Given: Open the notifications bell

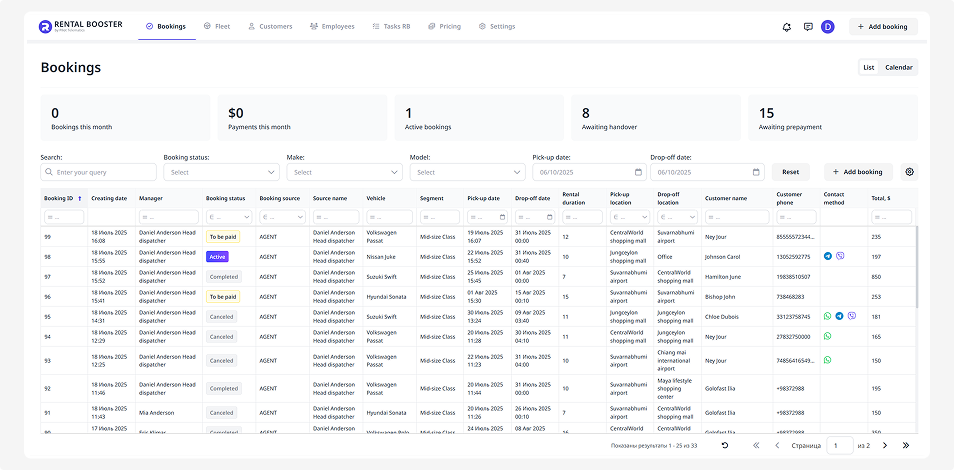Looking at the screenshot, I should point(787,27).
